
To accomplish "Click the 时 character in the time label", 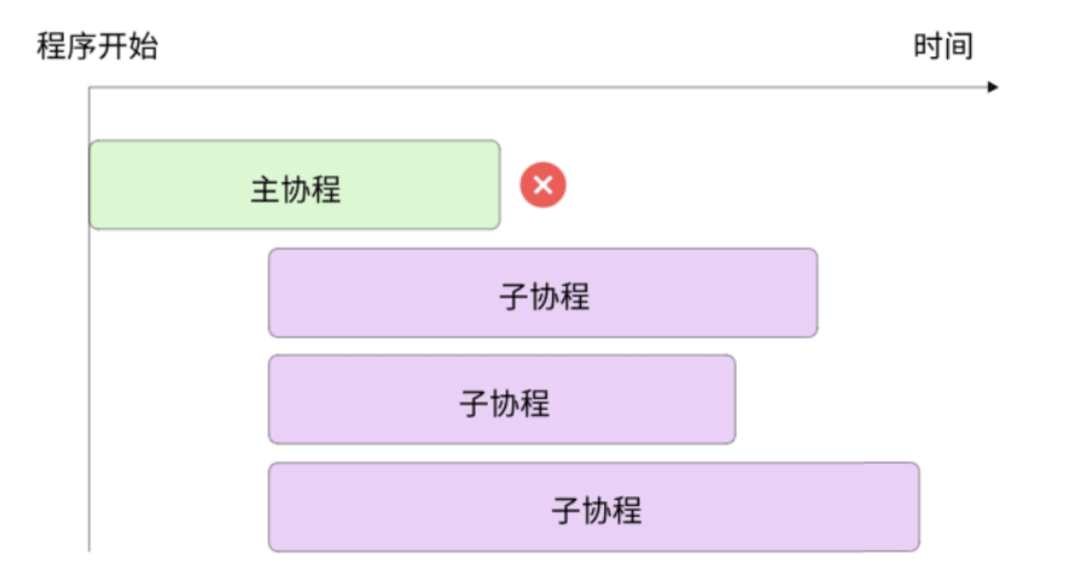I will (x=928, y=46).
